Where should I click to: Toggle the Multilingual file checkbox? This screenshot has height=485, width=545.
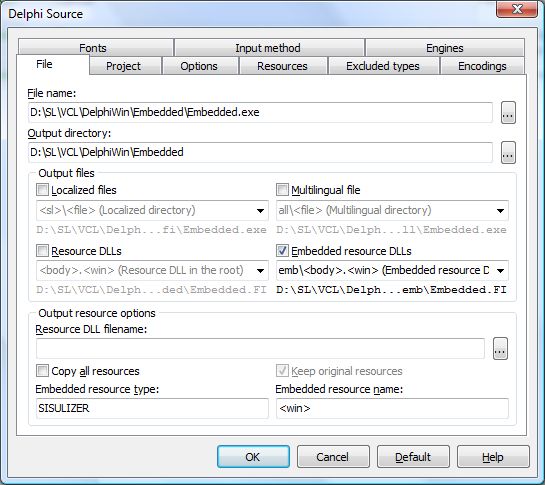pyautogui.click(x=282, y=190)
